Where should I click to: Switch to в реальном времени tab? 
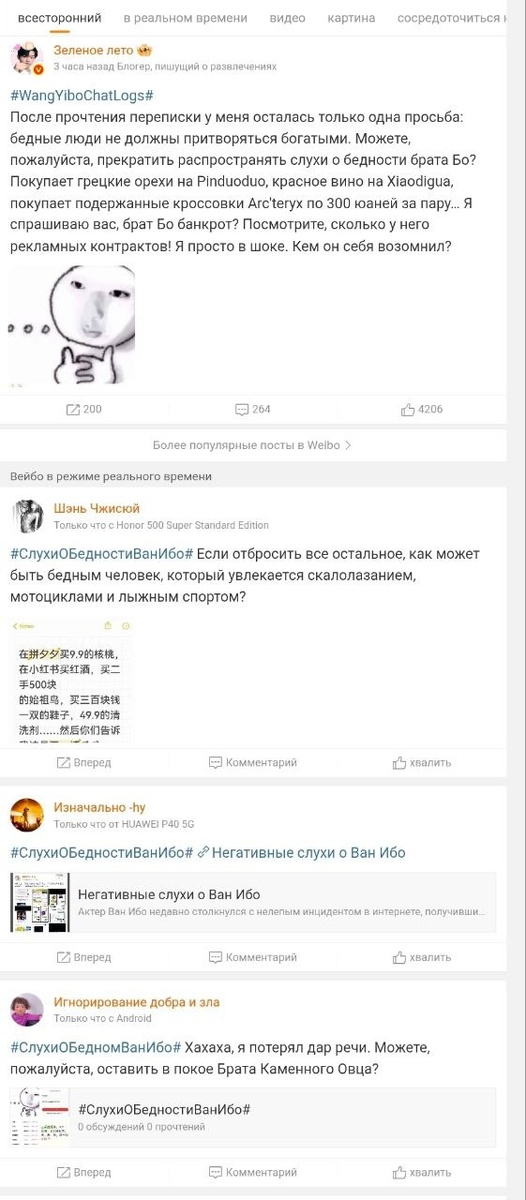pos(185,18)
